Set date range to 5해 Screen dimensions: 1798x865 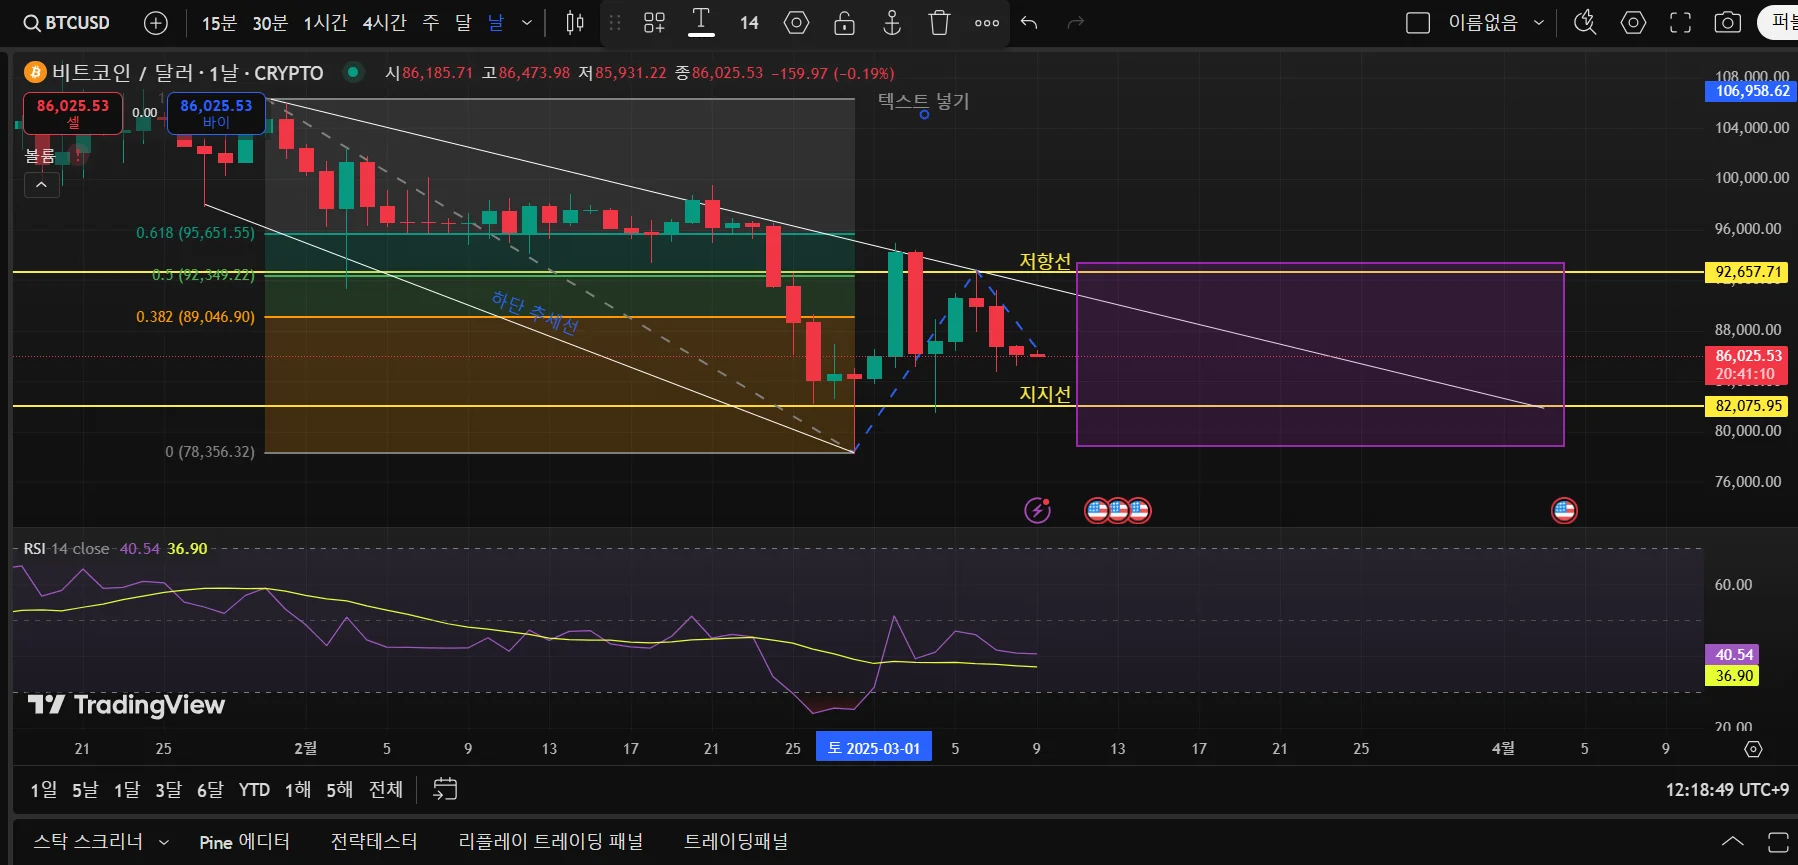(340, 790)
